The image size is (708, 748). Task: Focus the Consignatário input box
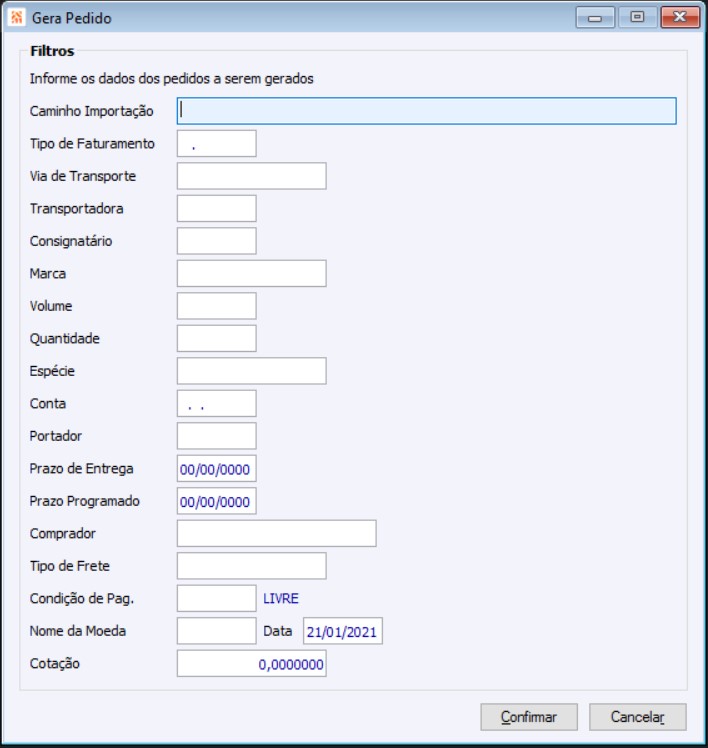click(x=216, y=241)
